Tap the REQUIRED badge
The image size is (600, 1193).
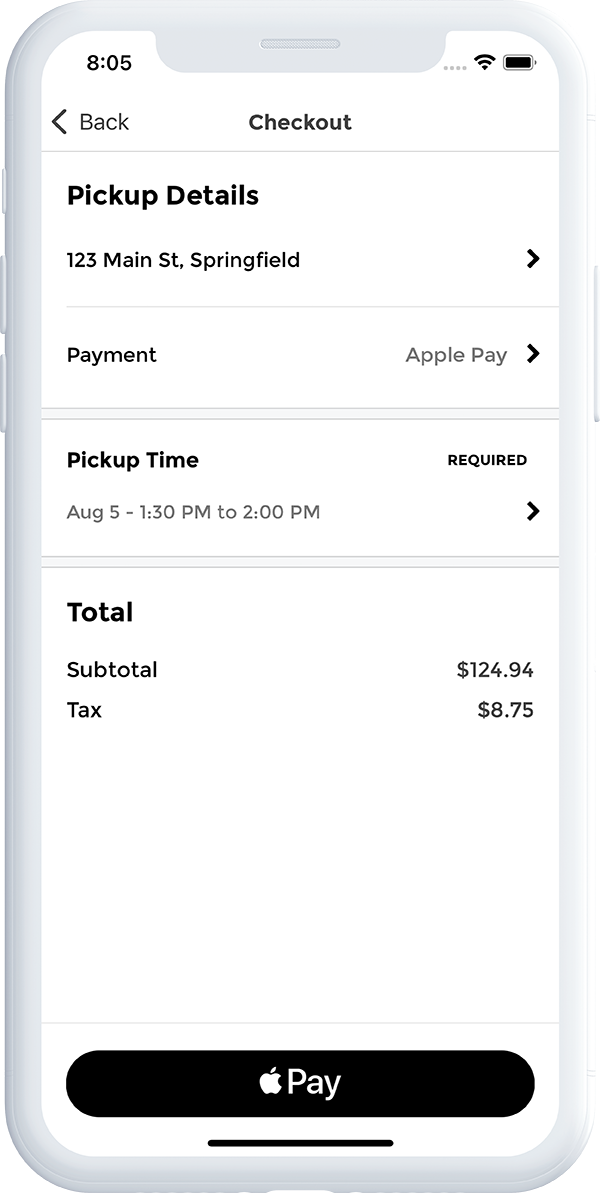[x=487, y=460]
